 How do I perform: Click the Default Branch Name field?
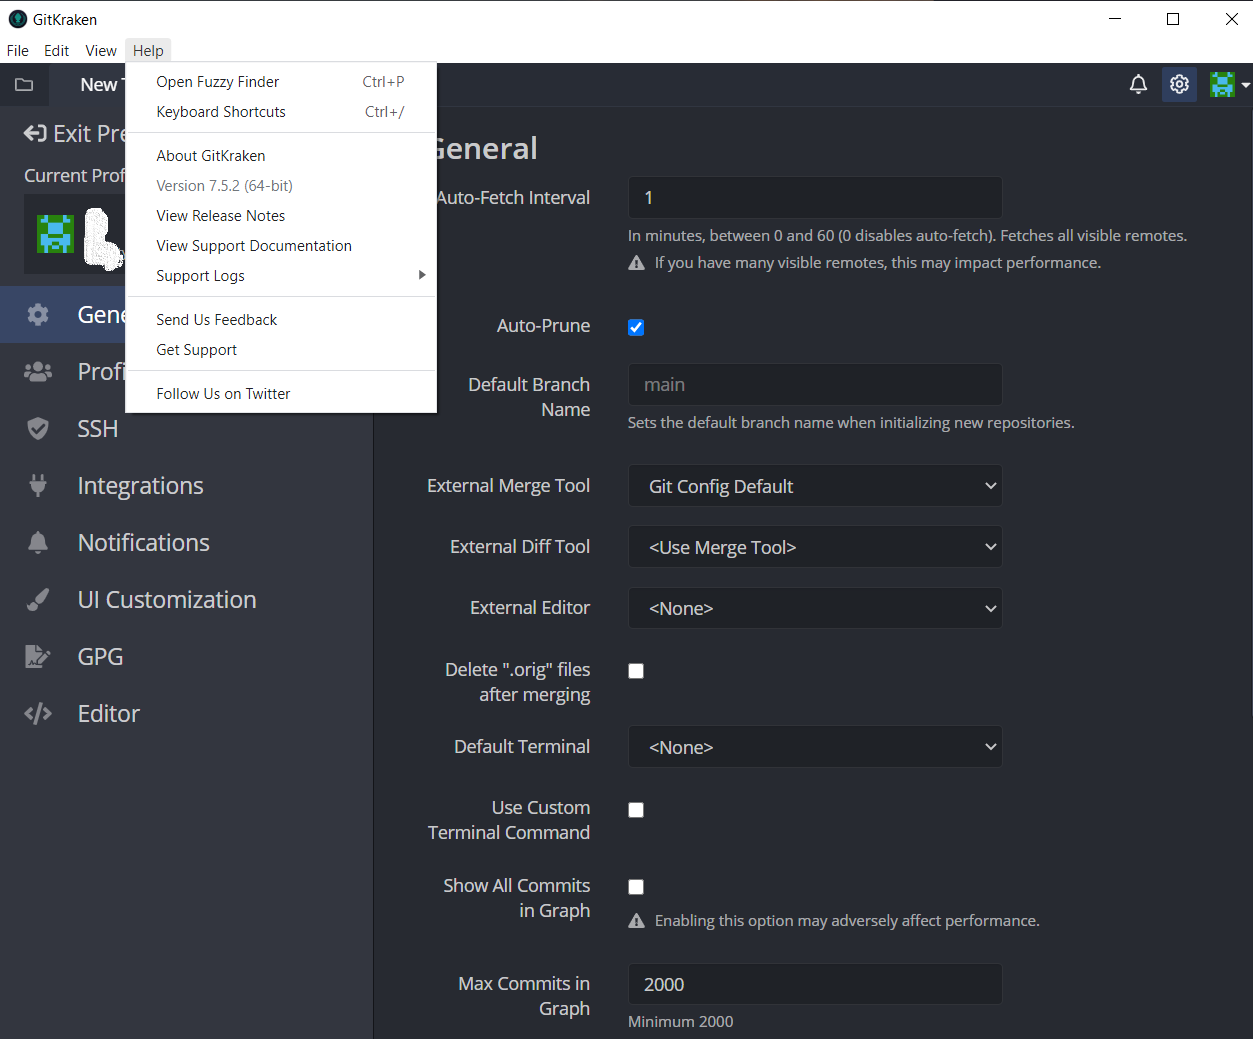tap(815, 385)
